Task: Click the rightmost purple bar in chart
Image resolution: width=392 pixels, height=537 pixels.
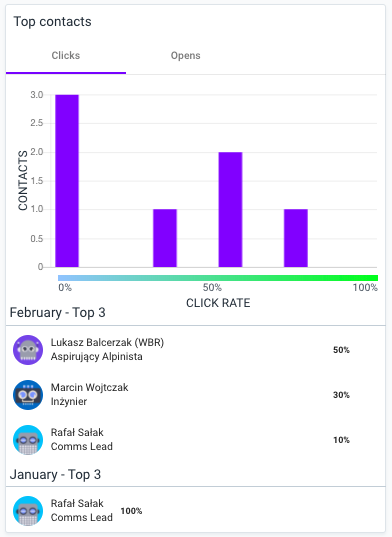Action: 296,238
